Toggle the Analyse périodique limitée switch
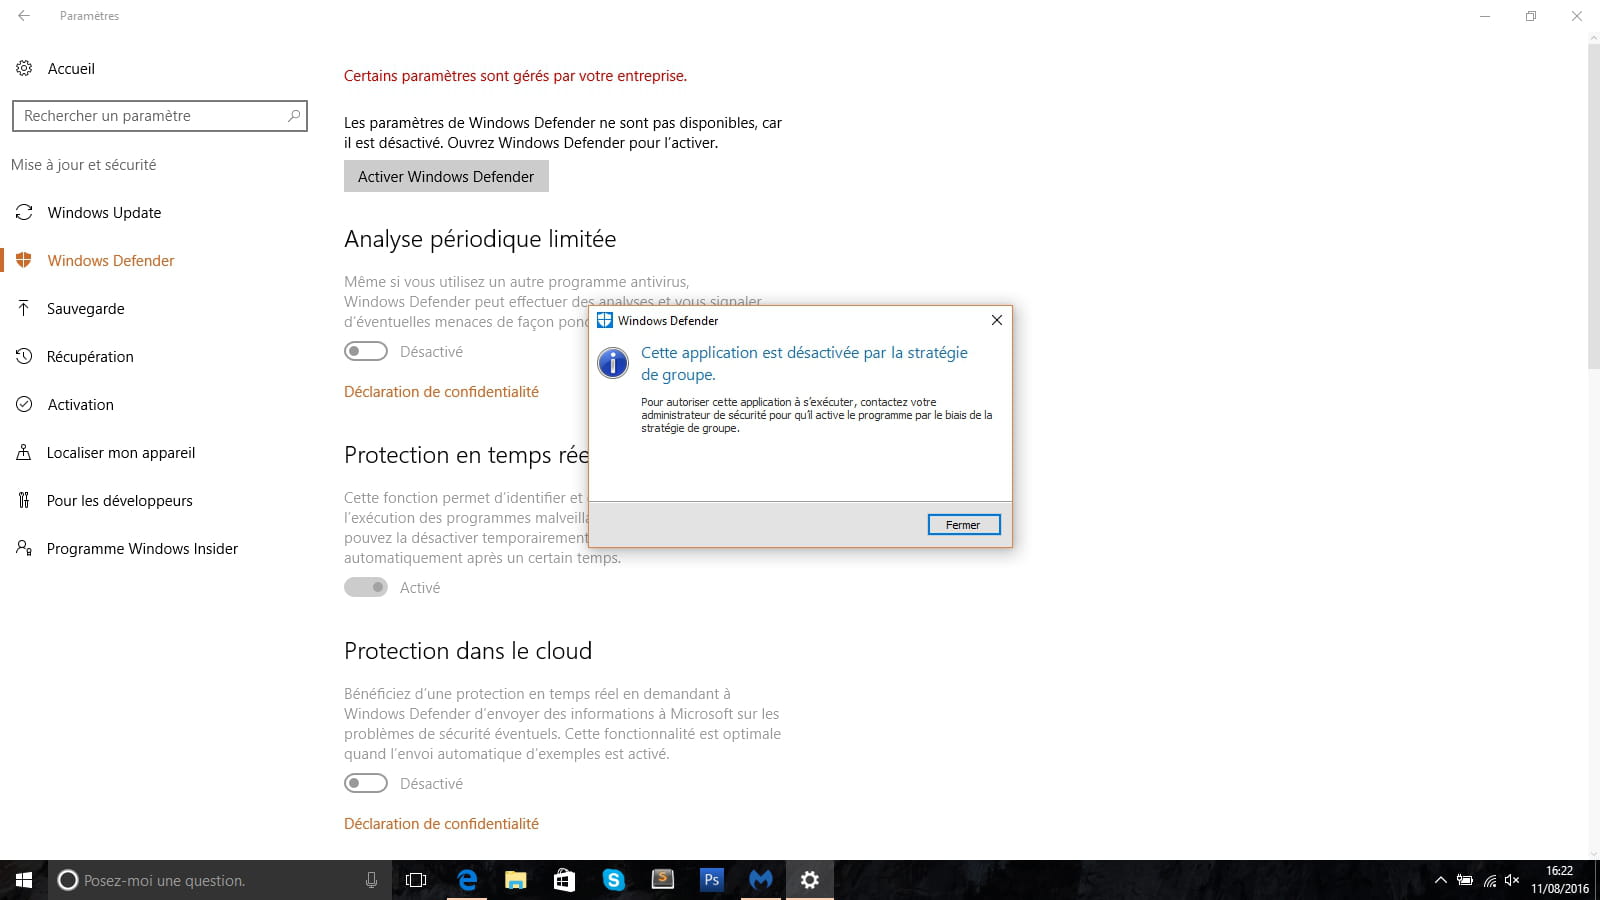The width and height of the screenshot is (1600, 900). pos(366,352)
